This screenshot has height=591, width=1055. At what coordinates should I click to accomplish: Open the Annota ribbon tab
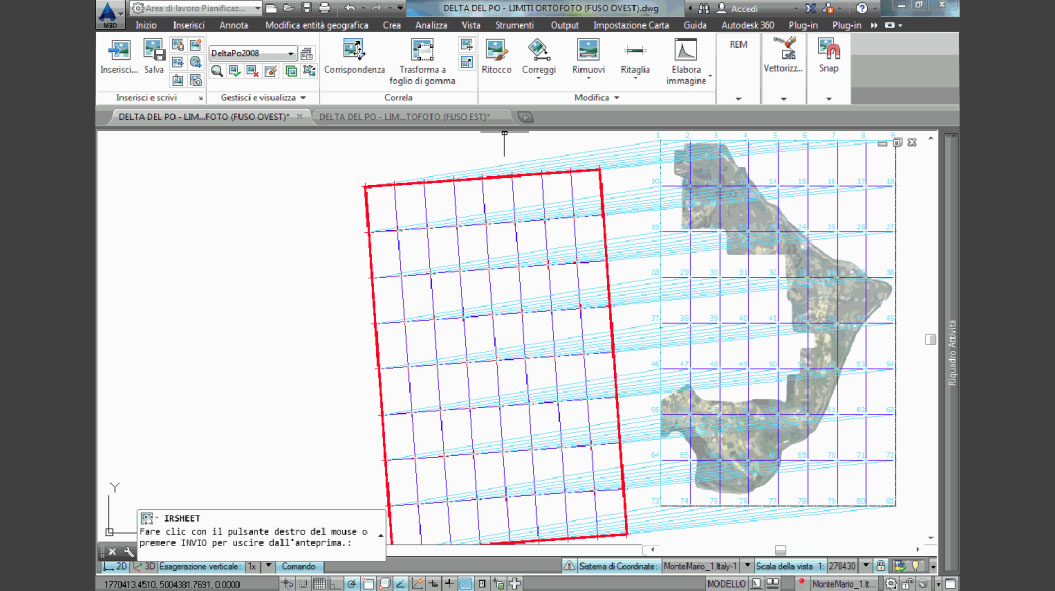[x=233, y=25]
